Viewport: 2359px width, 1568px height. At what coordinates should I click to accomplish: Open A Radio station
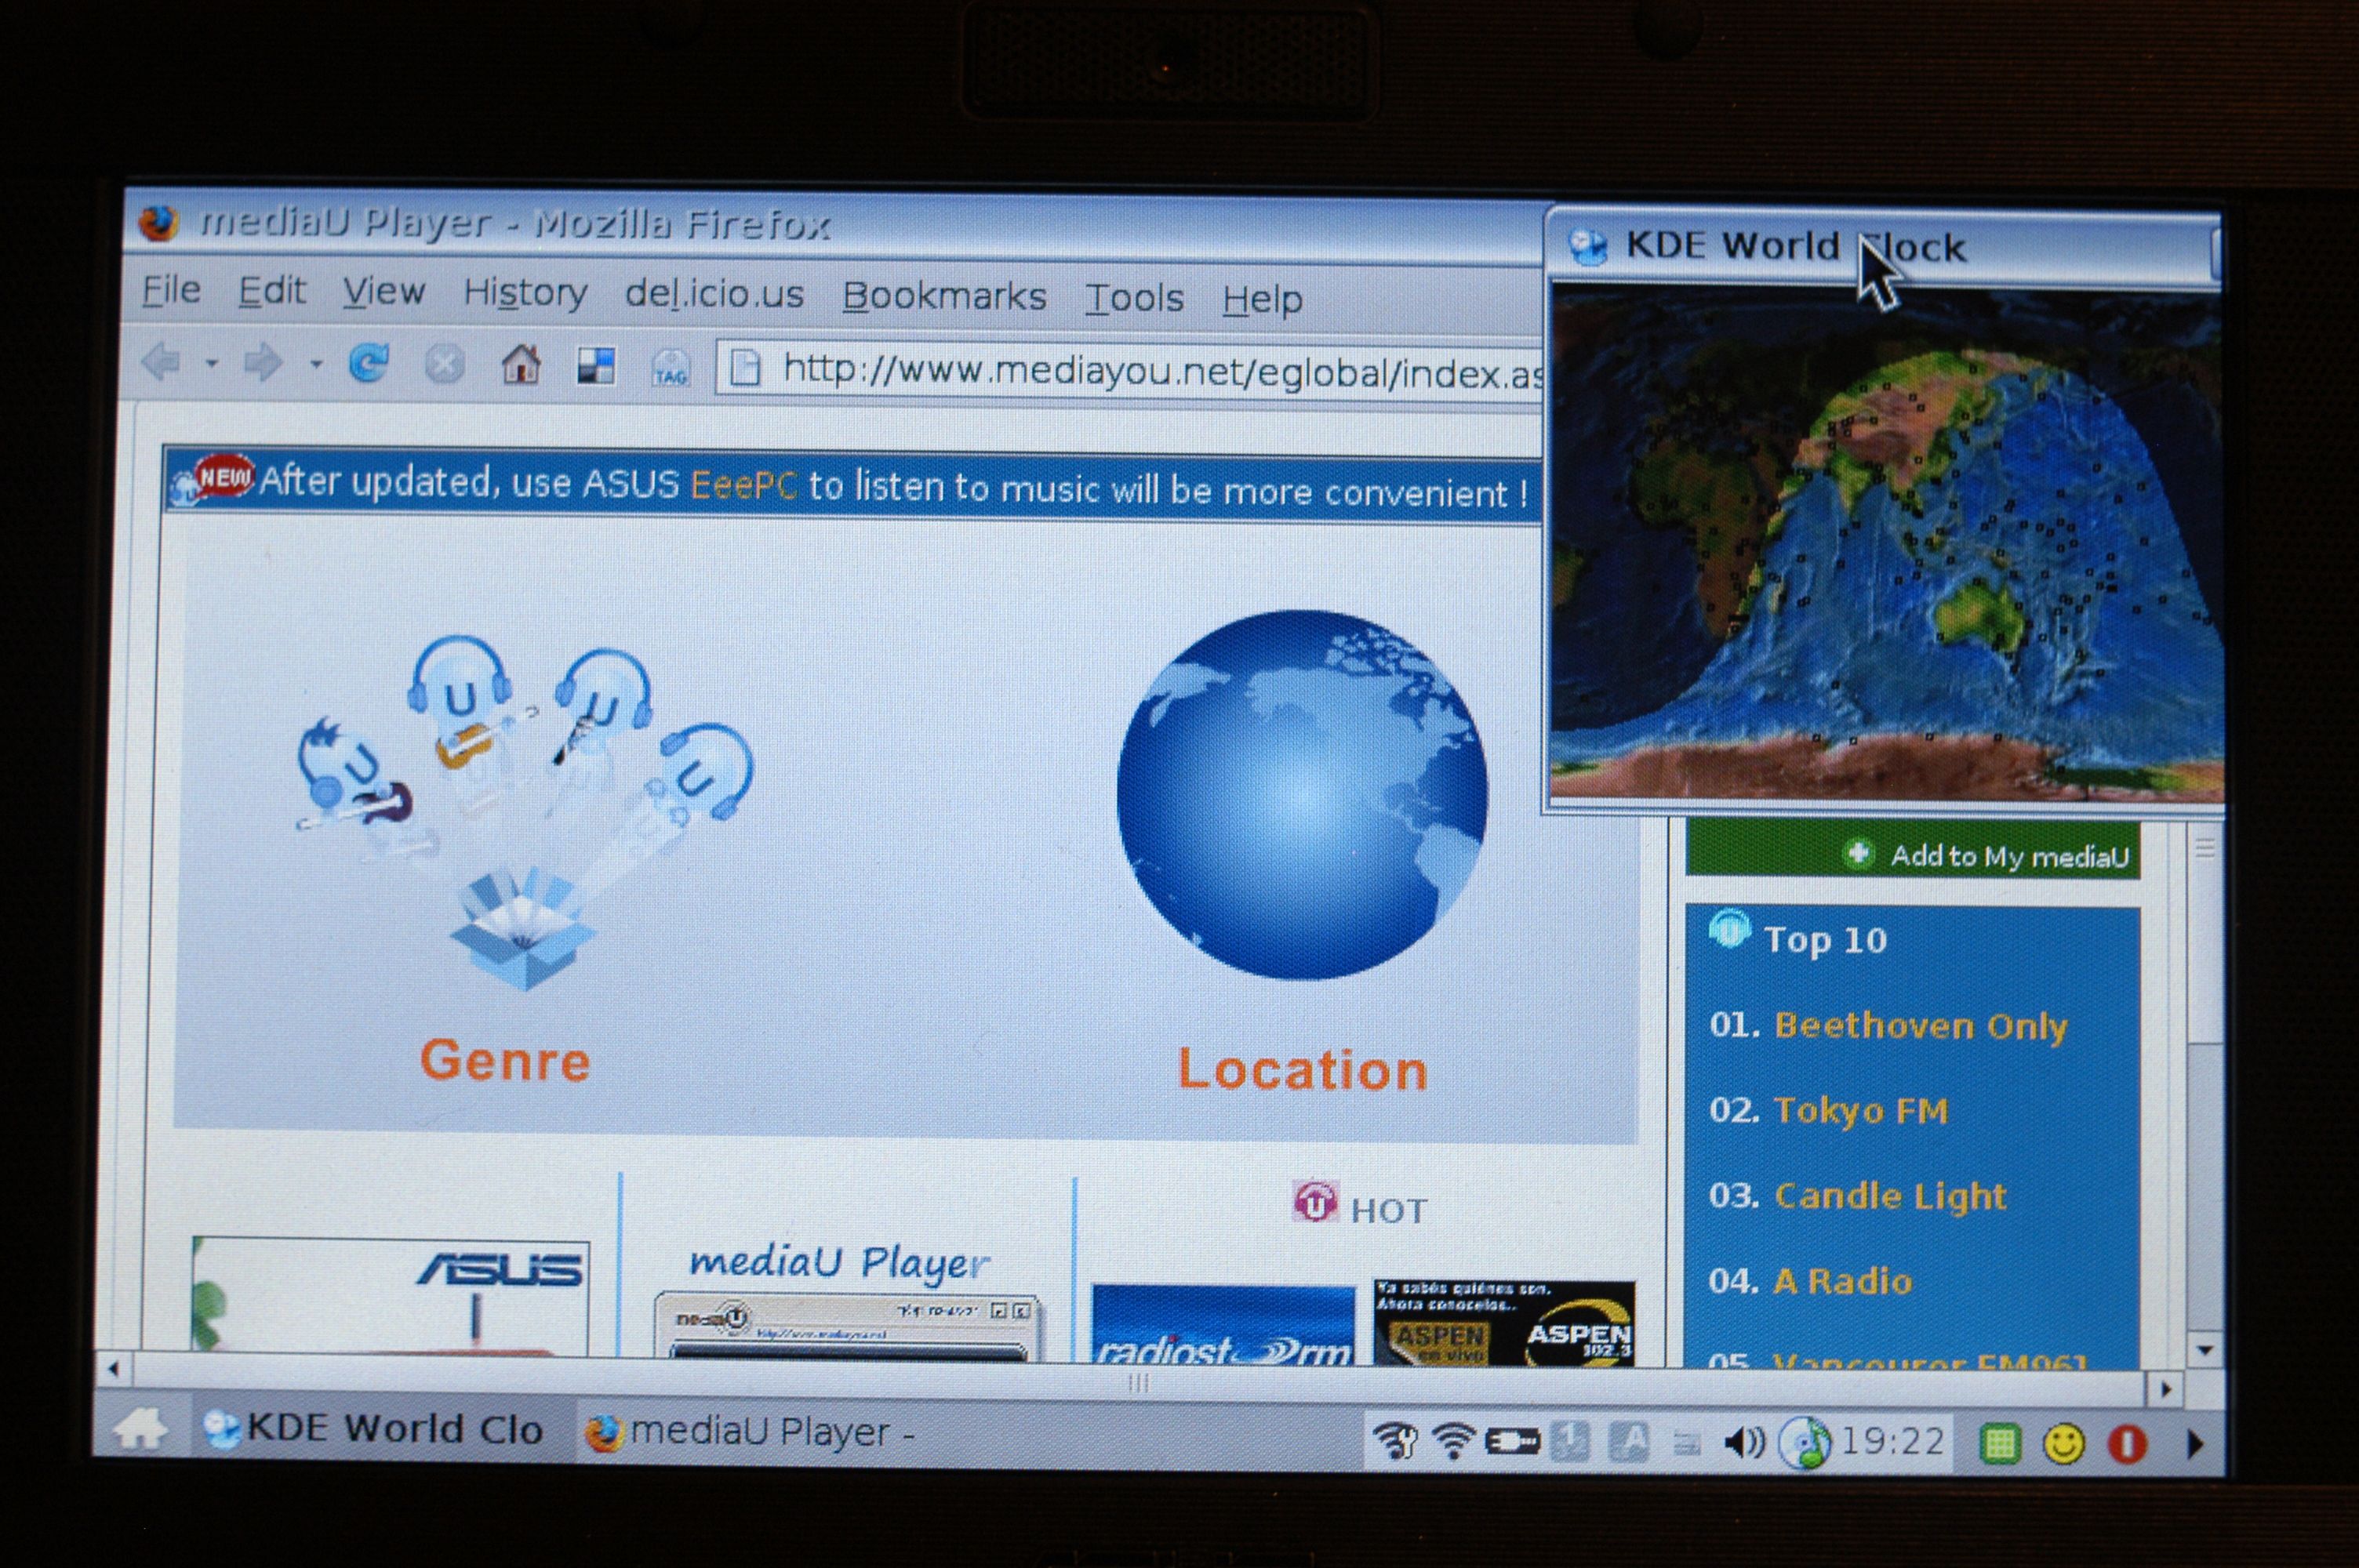click(1842, 1281)
